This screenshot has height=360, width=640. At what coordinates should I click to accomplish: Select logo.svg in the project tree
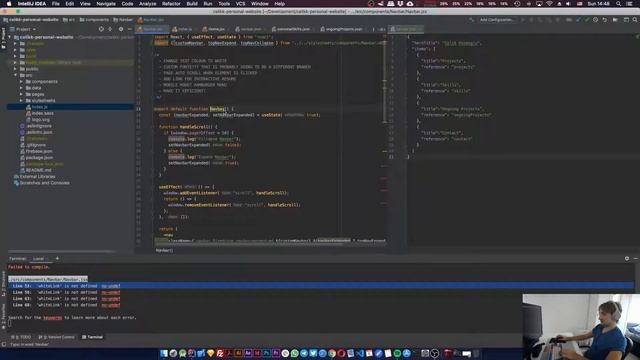(40, 120)
